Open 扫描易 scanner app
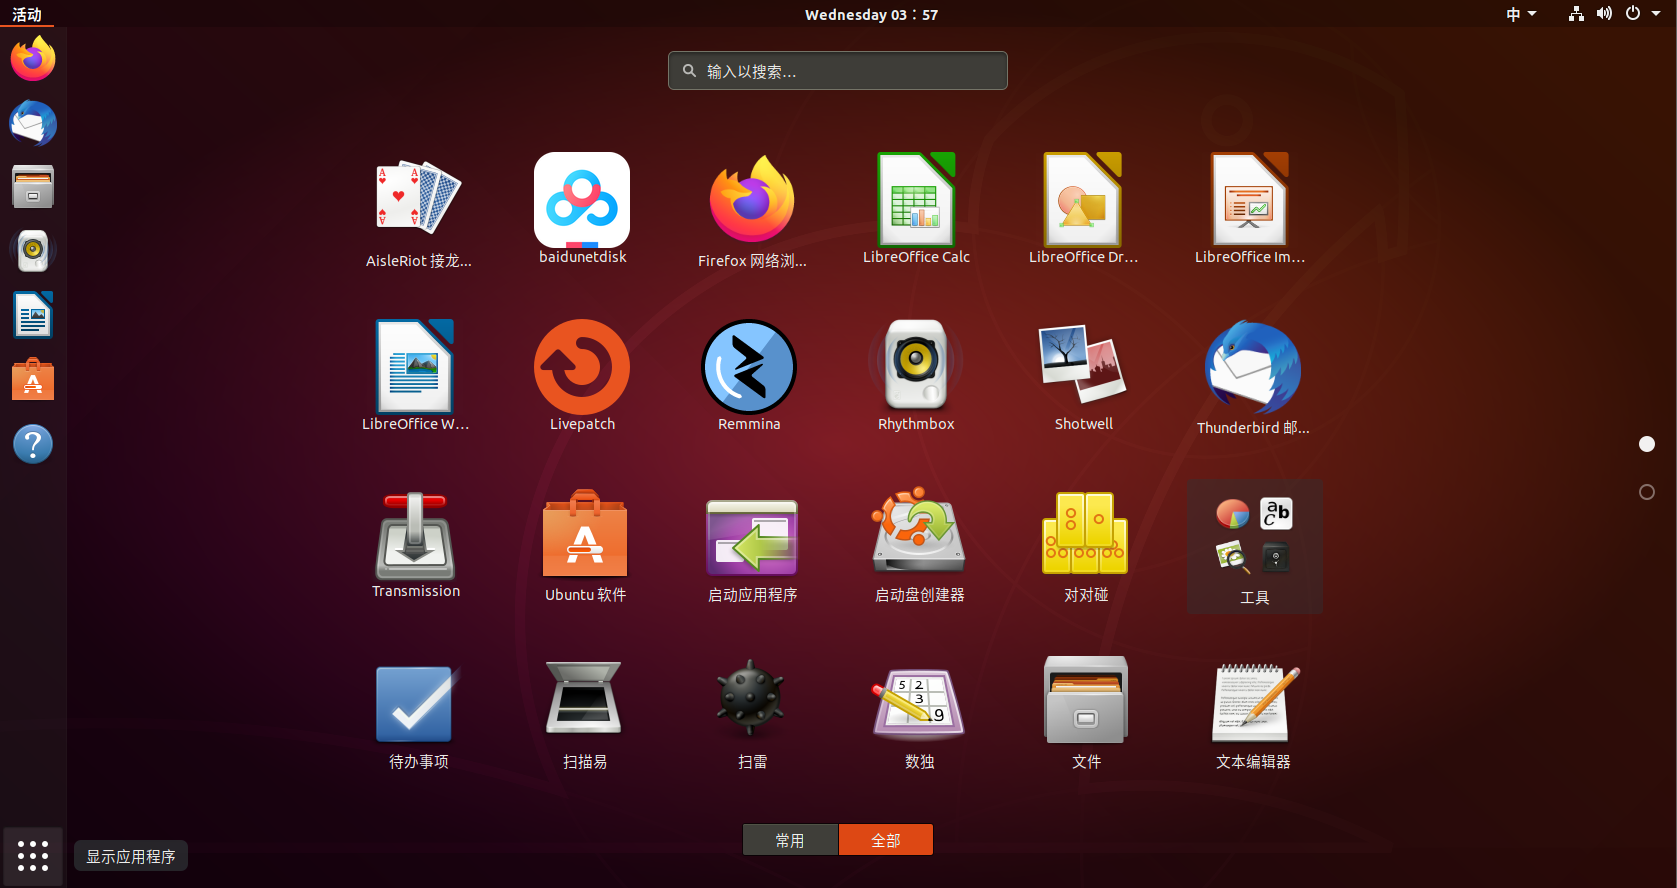 click(x=585, y=714)
